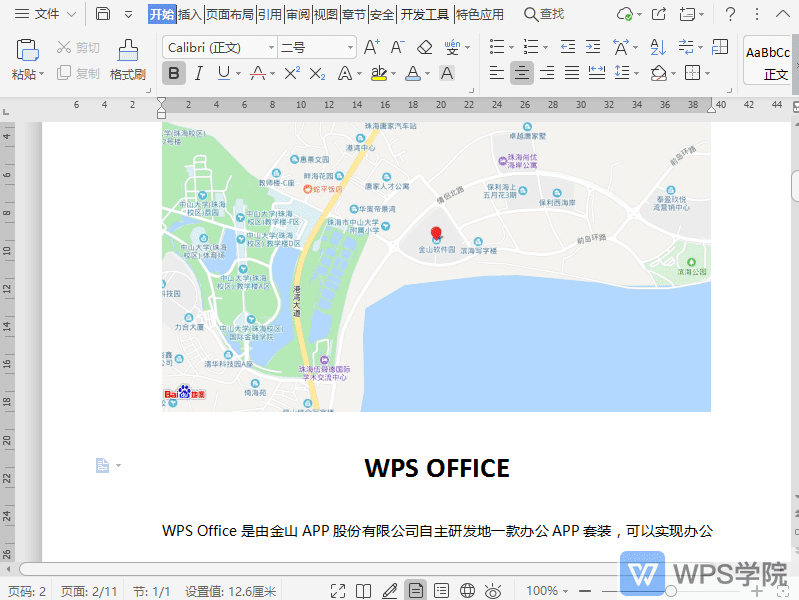Decrease font size with the A- icon
Image resolution: width=799 pixels, height=600 pixels.
pos(397,47)
